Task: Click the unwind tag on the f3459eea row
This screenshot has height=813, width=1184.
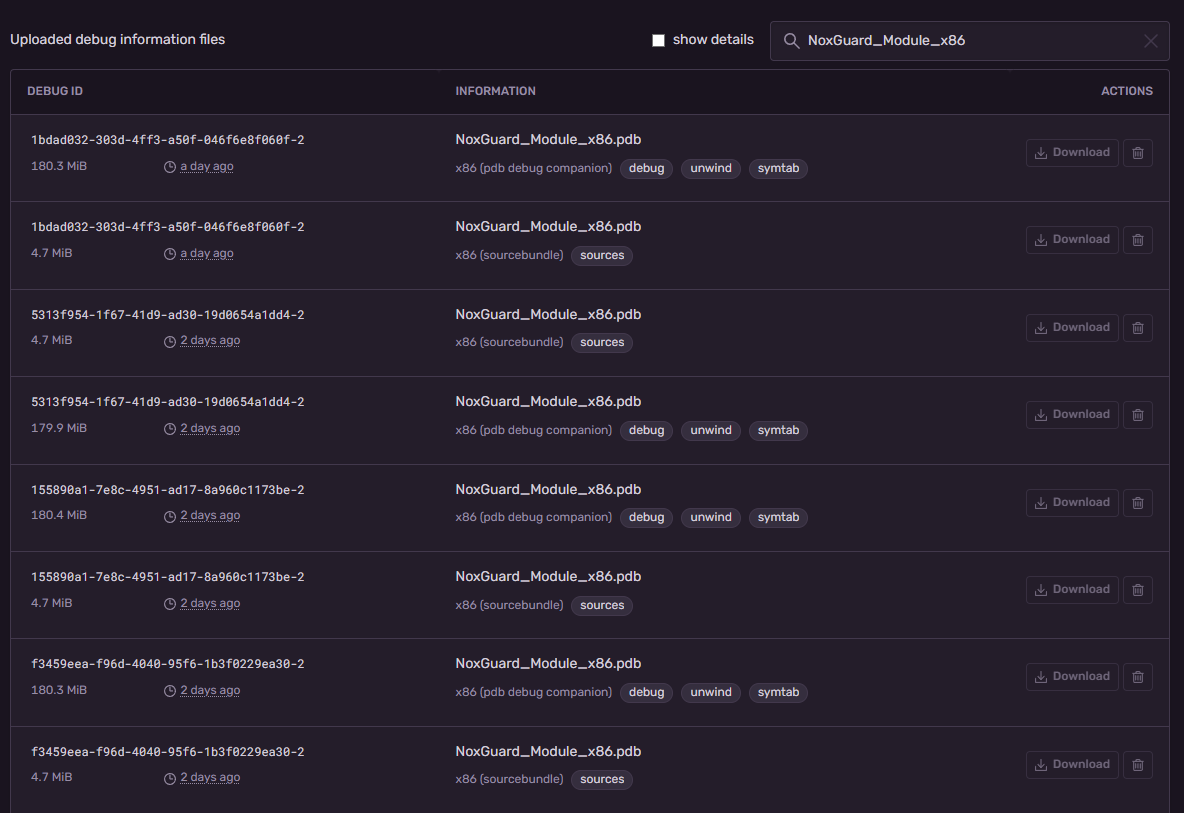Action: 711,692
